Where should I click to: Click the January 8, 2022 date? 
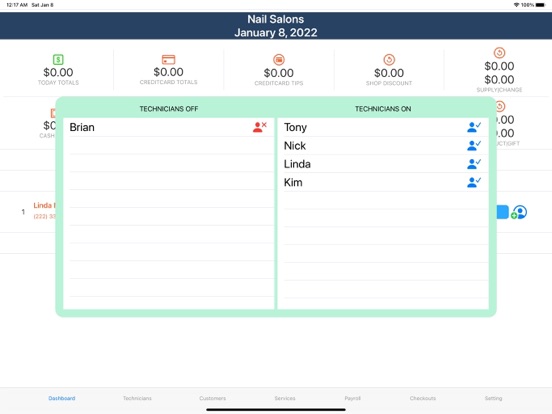(276, 32)
